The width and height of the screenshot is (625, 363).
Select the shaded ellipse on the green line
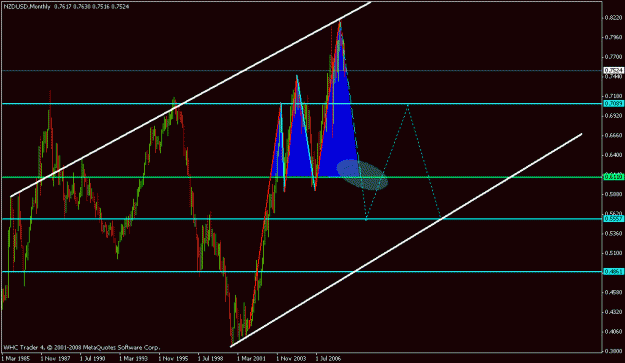click(362, 175)
